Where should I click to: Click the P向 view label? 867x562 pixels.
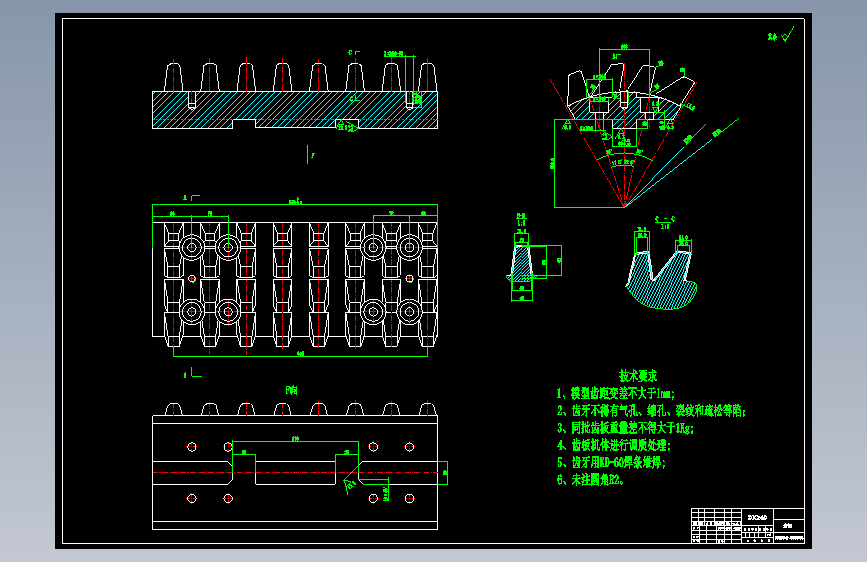[291, 390]
